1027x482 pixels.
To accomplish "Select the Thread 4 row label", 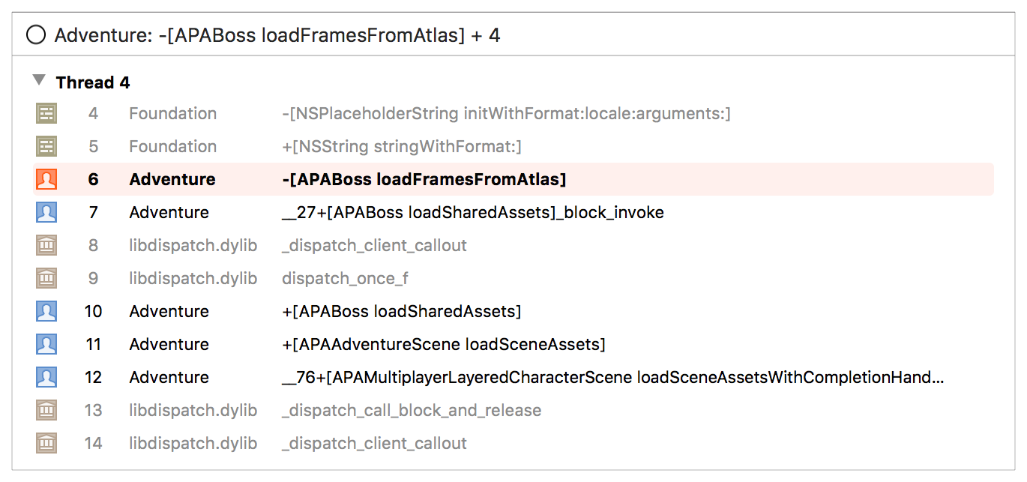I will coord(93,82).
